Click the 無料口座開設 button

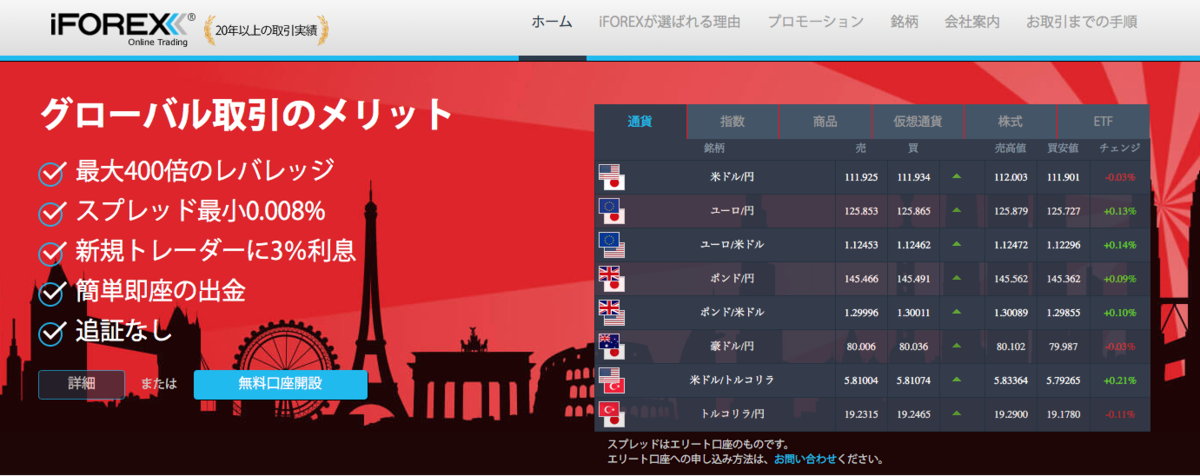(x=280, y=384)
